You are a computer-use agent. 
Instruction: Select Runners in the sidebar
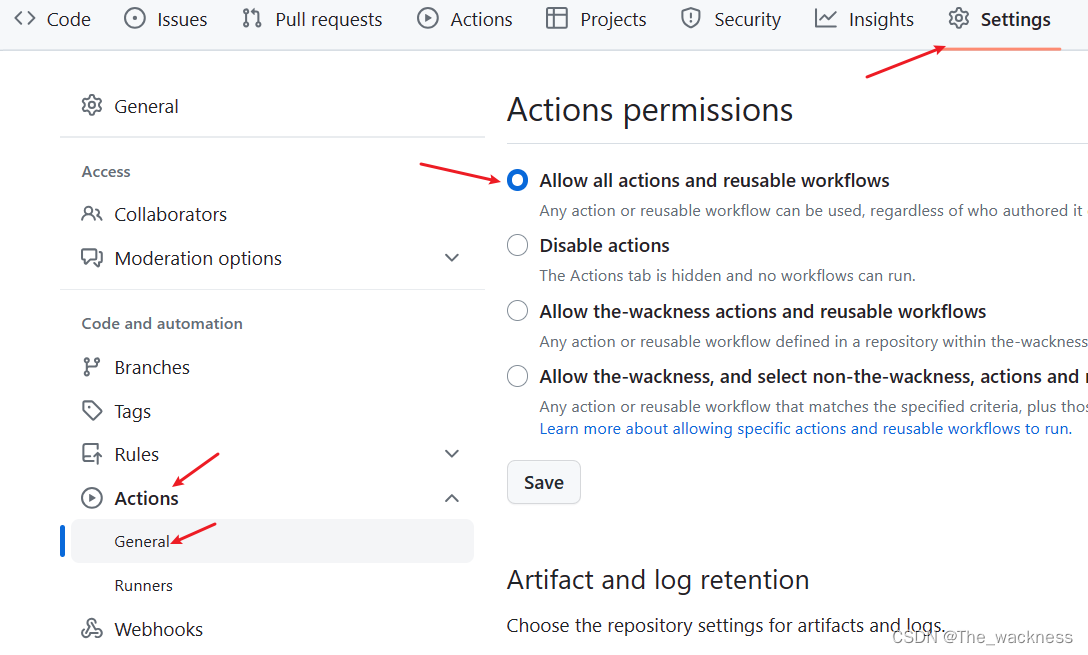(x=142, y=585)
